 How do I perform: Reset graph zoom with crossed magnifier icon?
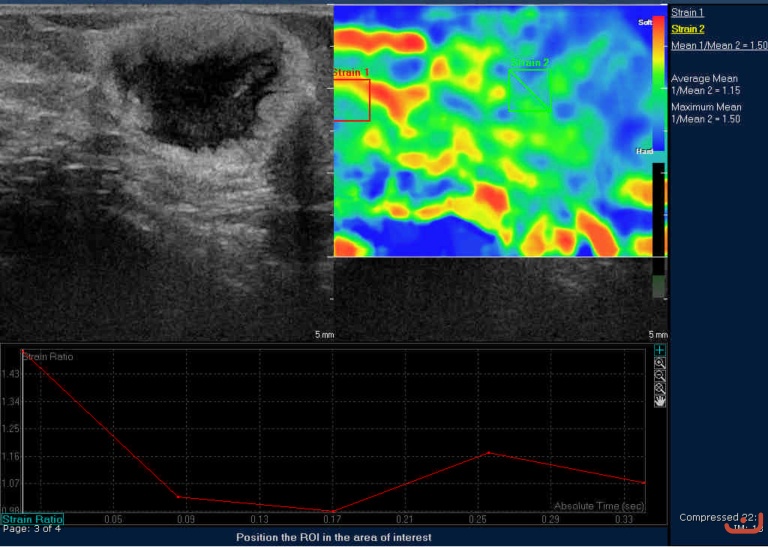660,388
